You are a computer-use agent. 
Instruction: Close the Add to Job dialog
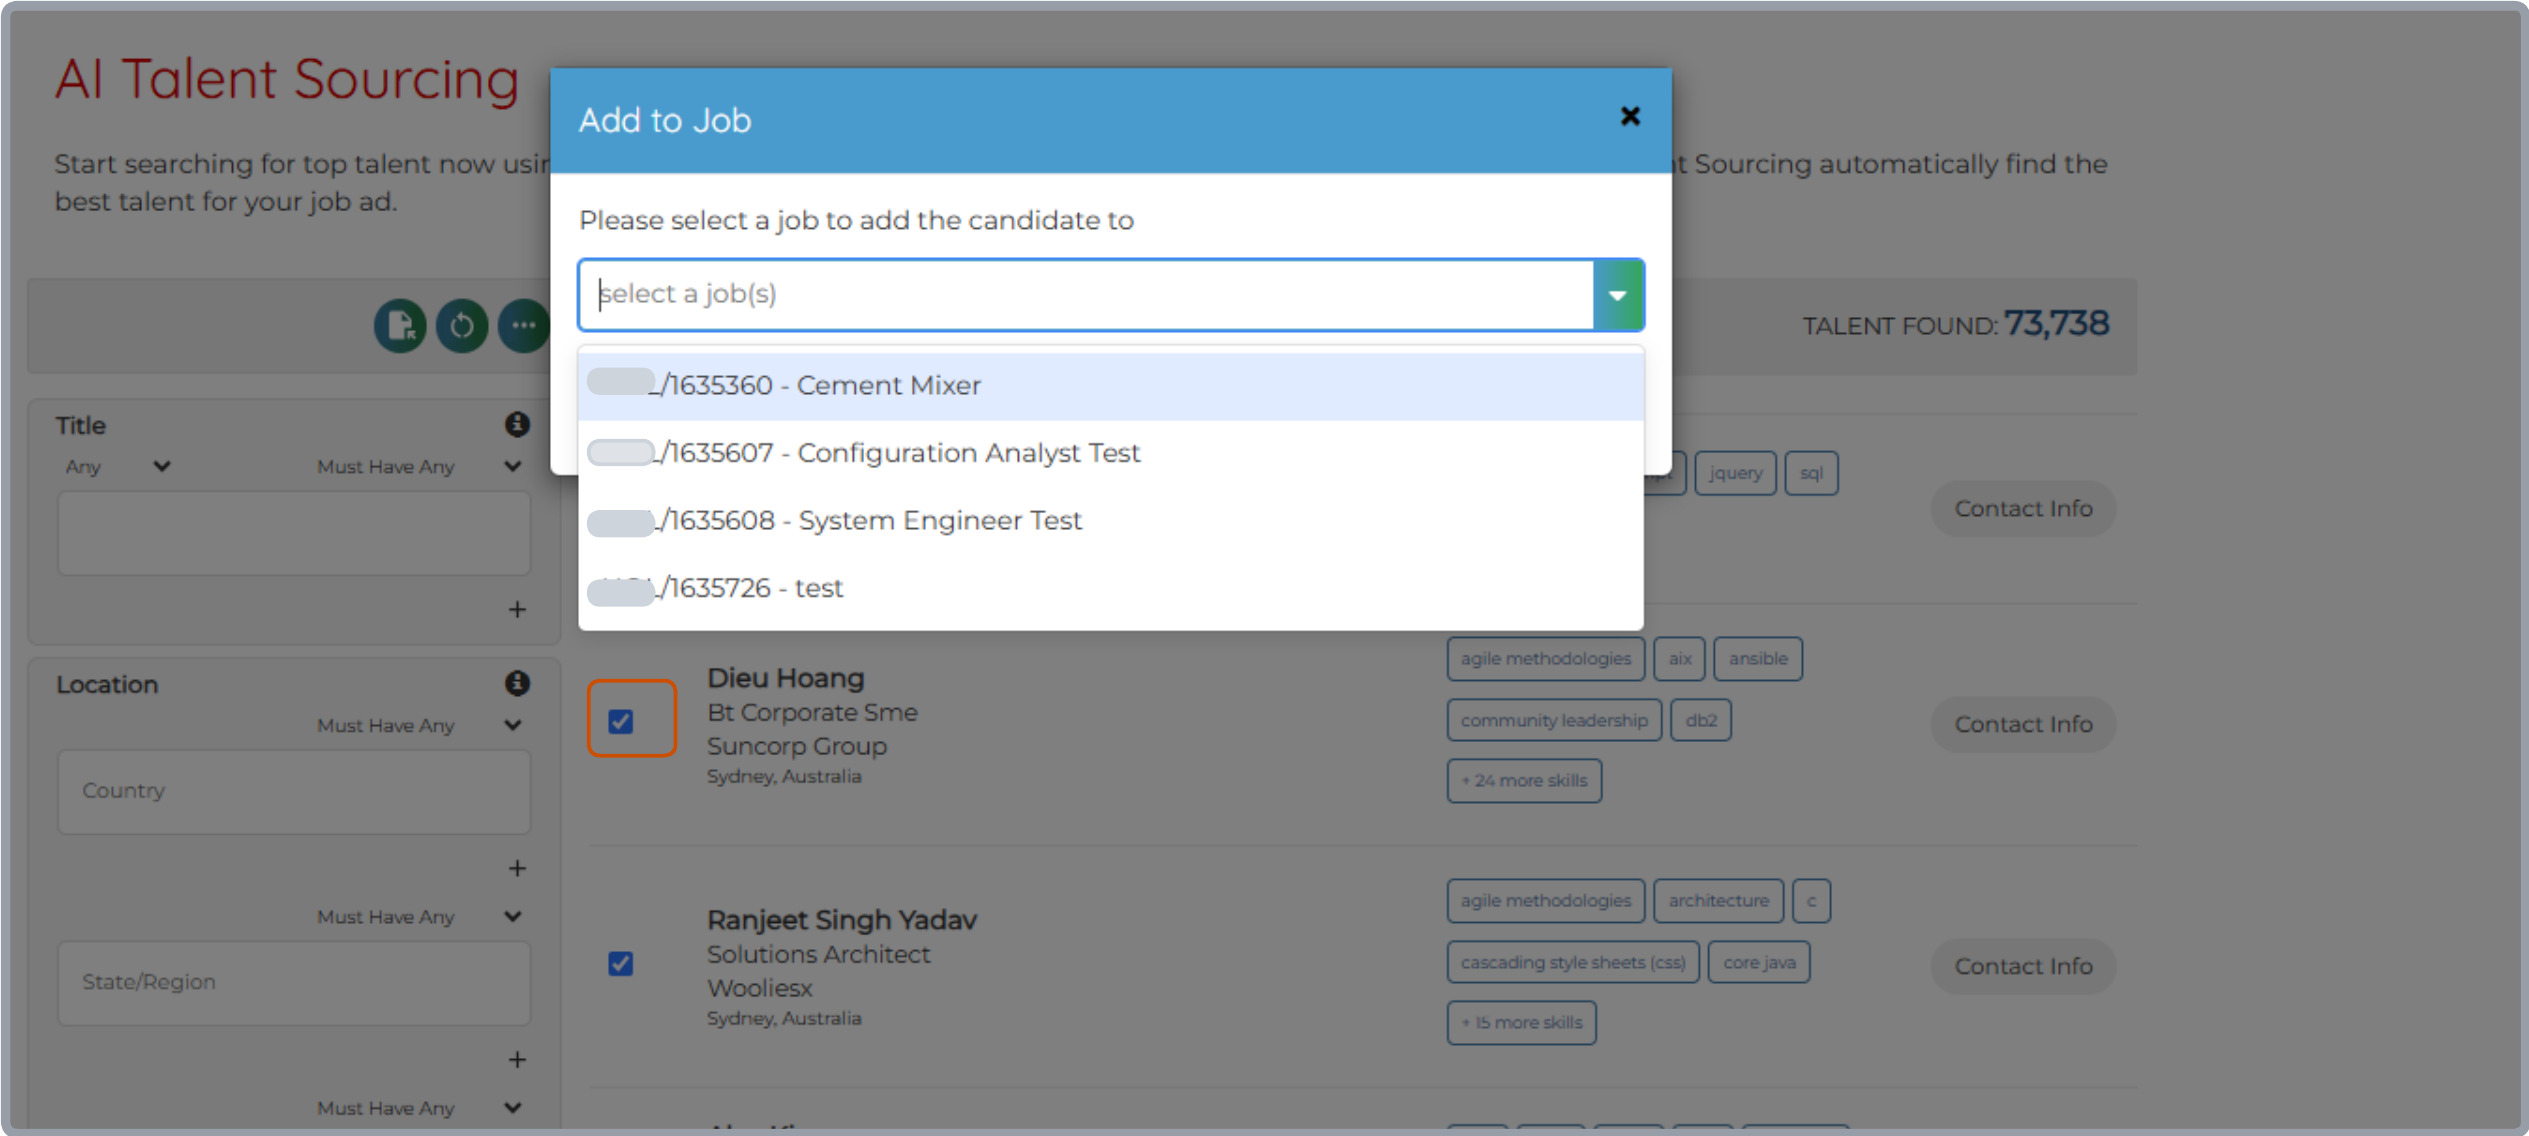tap(1630, 117)
